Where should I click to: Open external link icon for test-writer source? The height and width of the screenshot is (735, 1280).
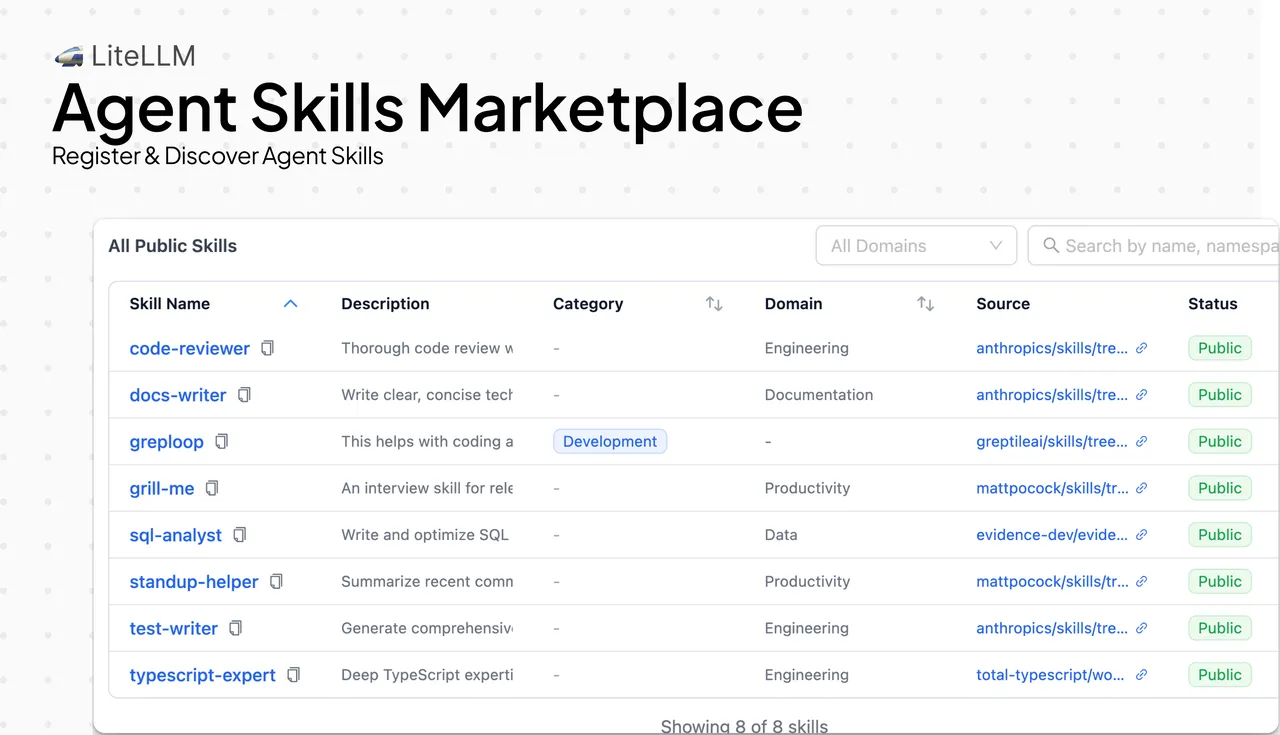(x=1142, y=628)
